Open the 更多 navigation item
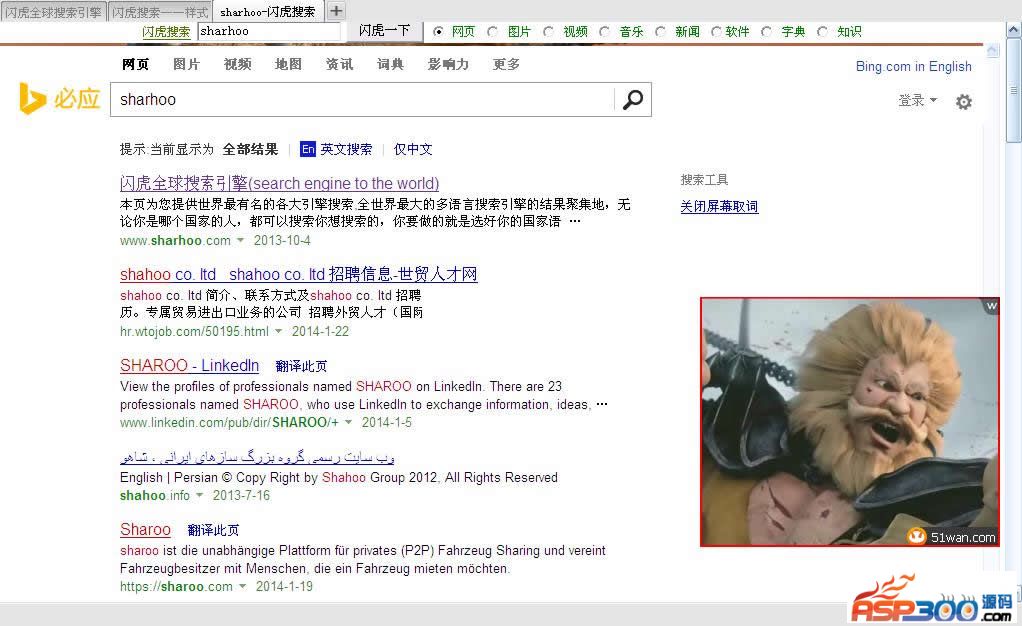 pos(506,64)
